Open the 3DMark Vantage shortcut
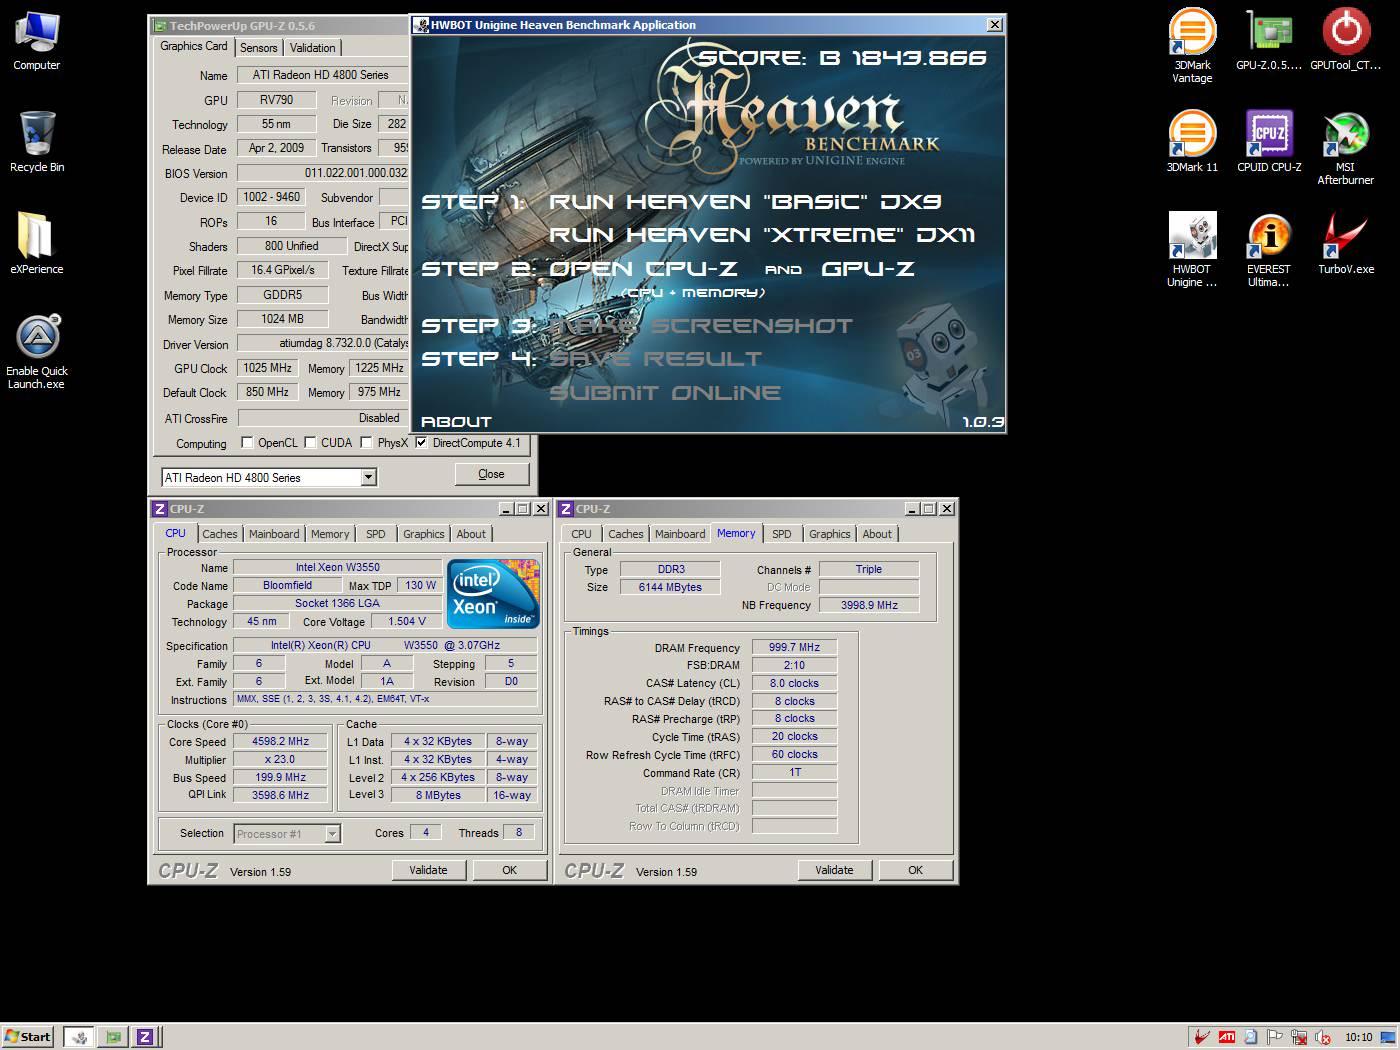 click(x=1192, y=46)
